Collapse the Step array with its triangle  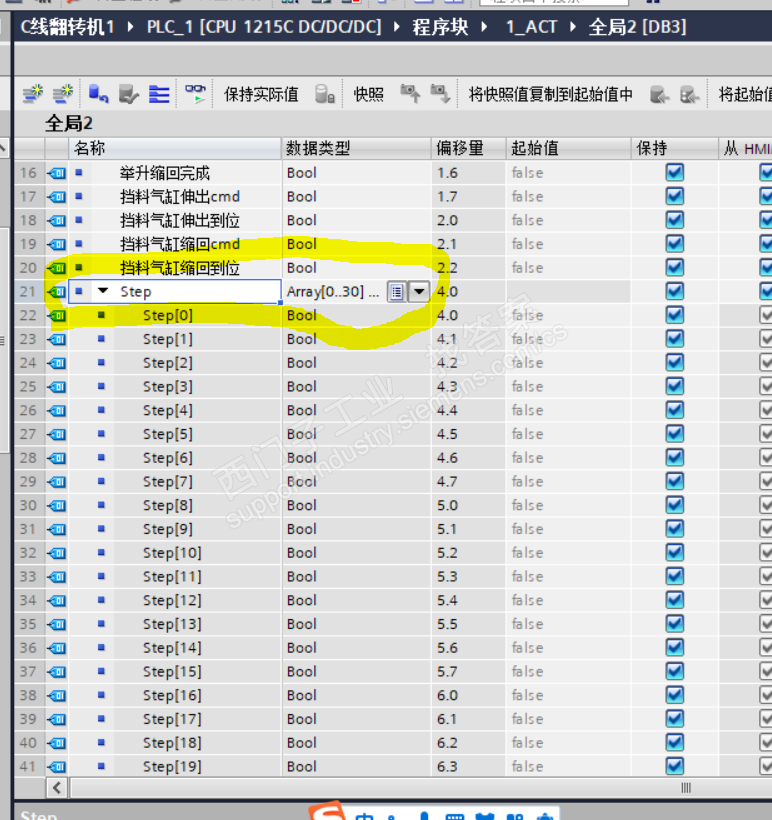[x=103, y=291]
